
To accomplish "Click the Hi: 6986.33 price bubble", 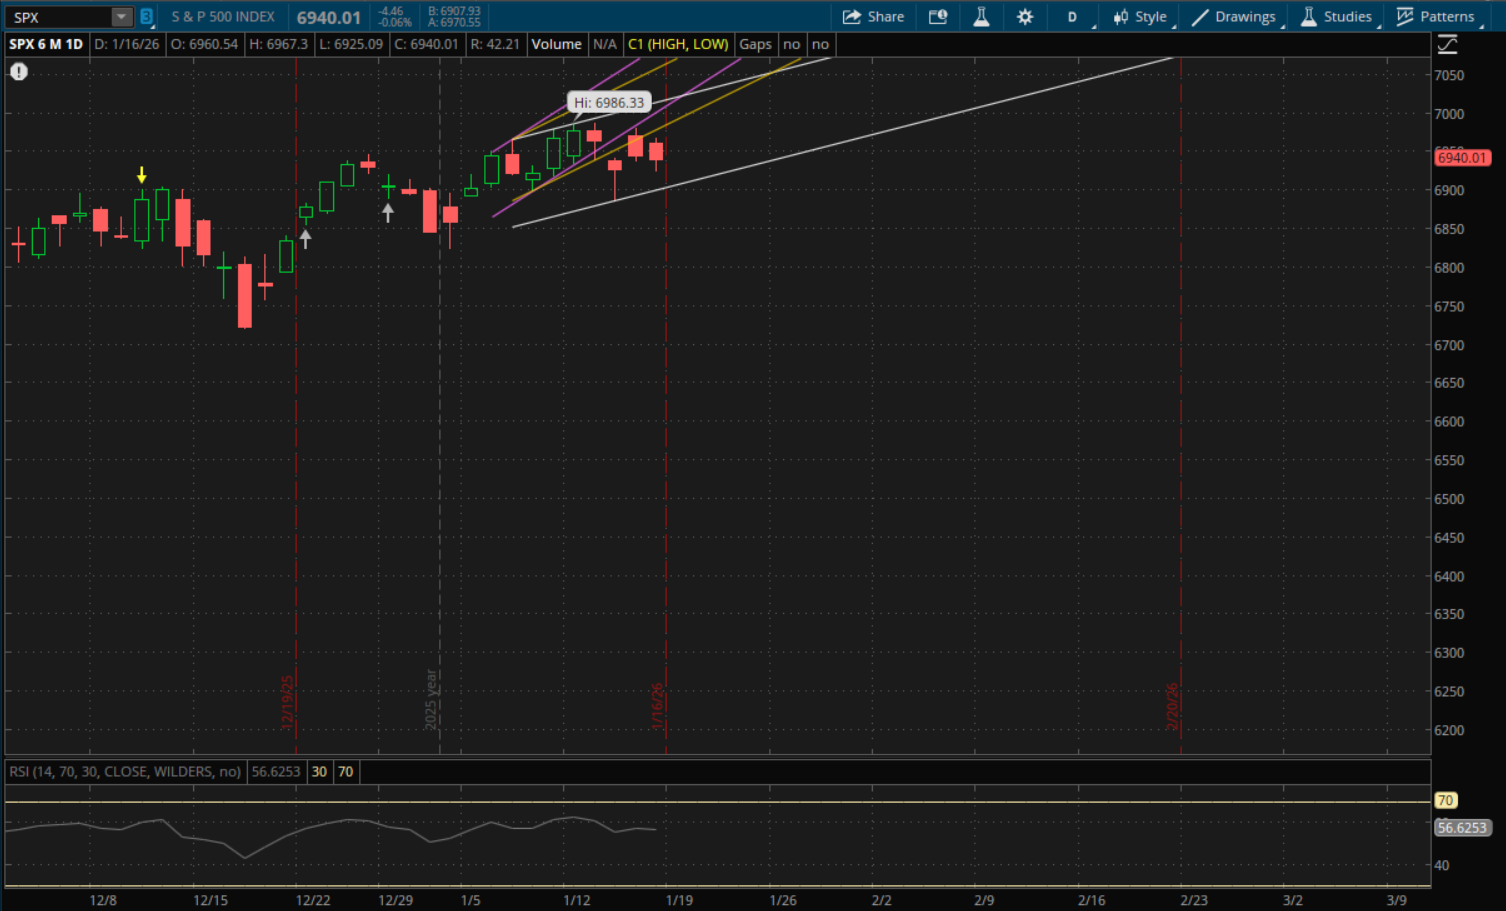I will [609, 103].
